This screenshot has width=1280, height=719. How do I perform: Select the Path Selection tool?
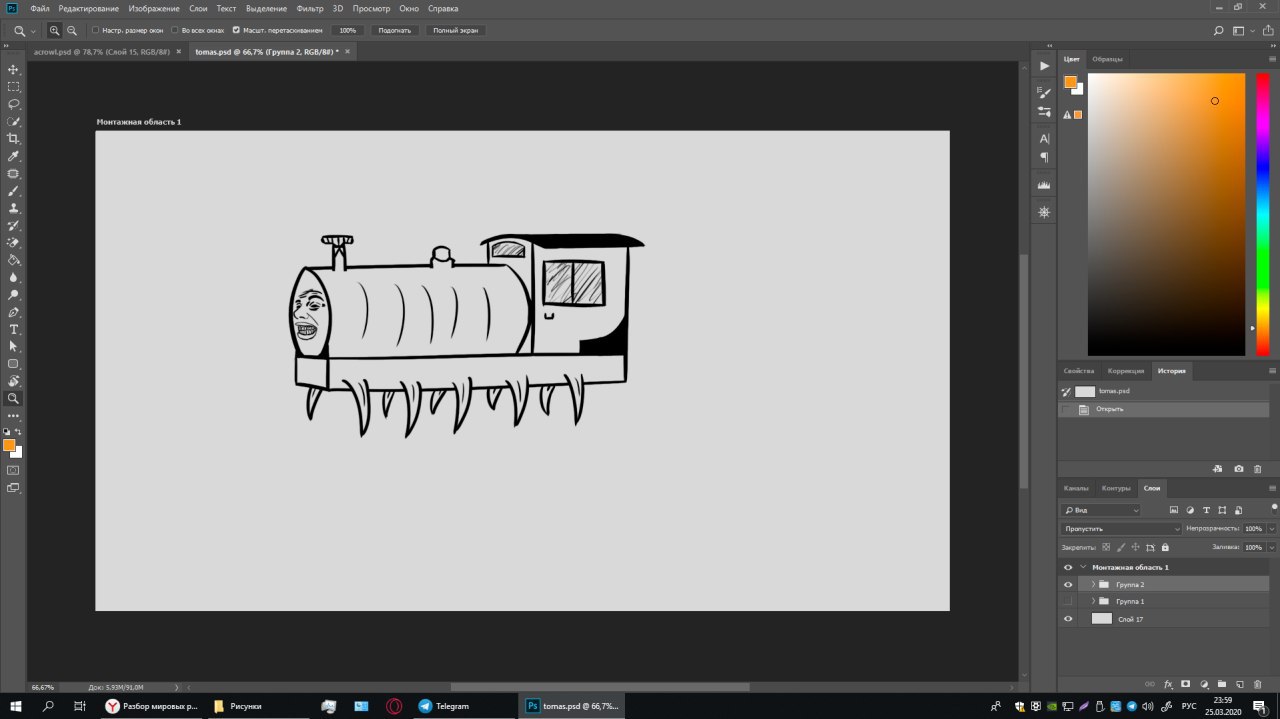pyautogui.click(x=14, y=346)
